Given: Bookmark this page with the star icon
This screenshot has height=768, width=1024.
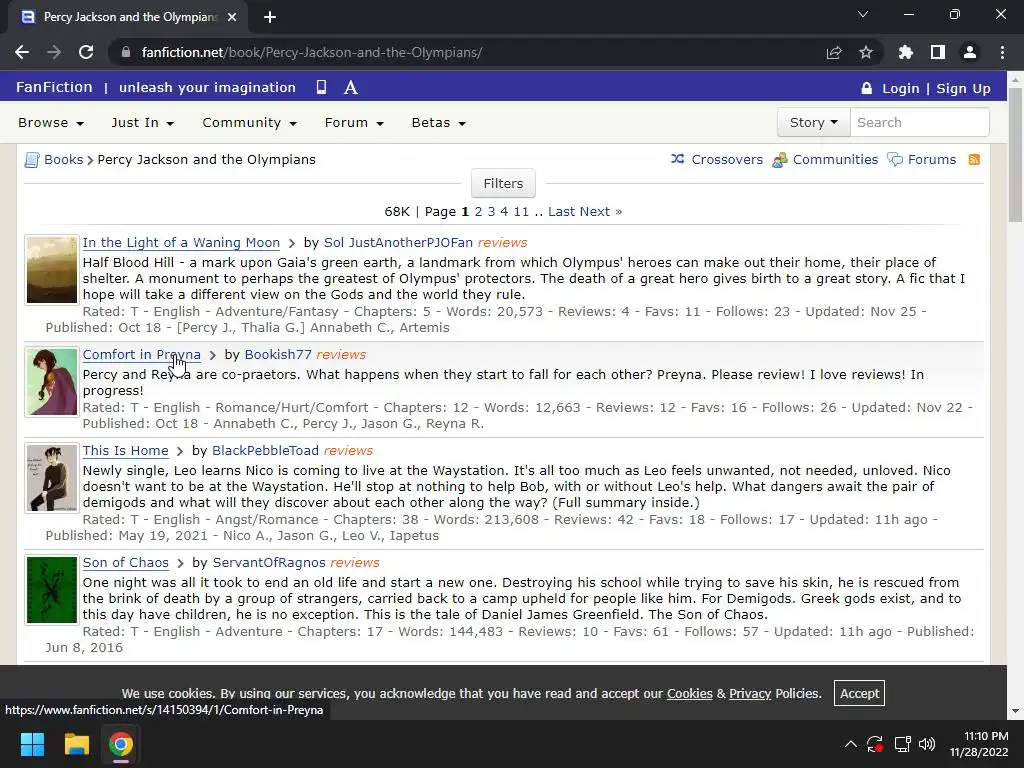Looking at the screenshot, I should pos(866,52).
